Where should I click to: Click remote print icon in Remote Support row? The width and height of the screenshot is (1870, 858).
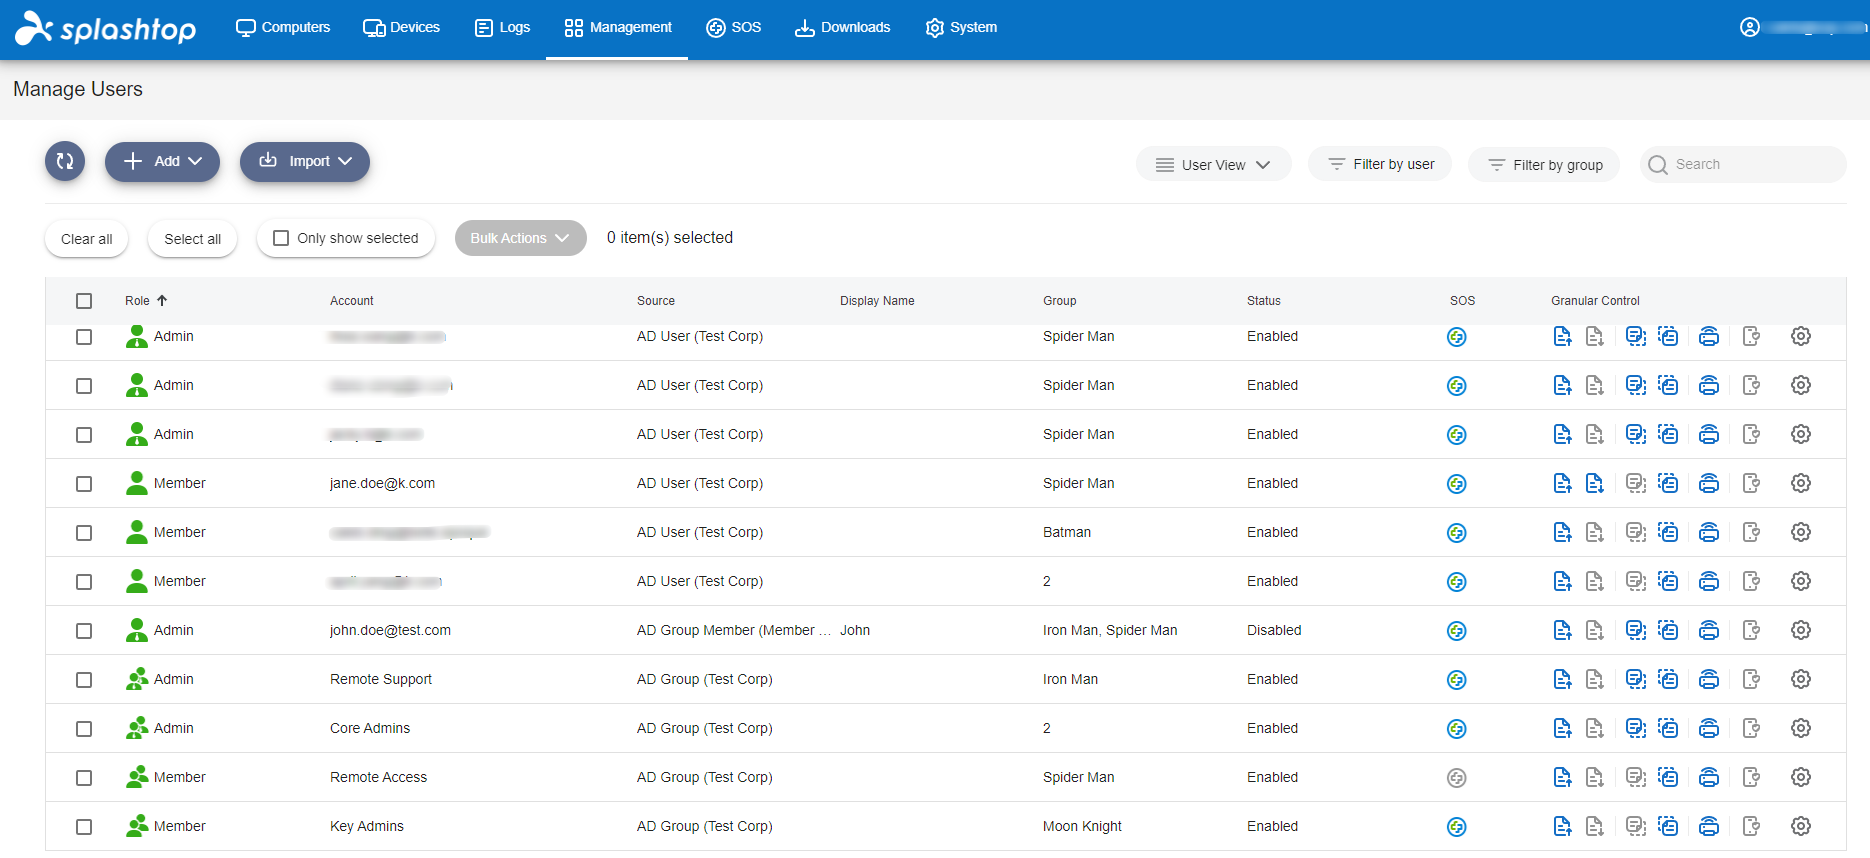click(x=1709, y=679)
